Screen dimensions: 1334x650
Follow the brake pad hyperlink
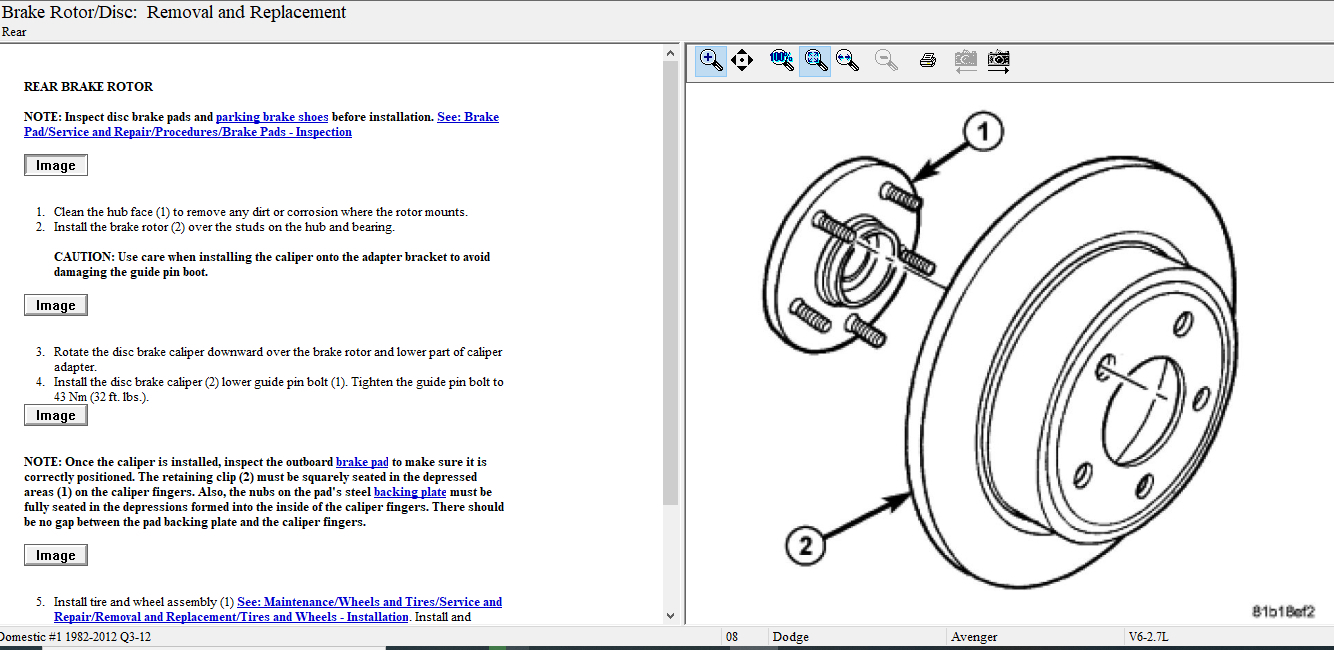coord(362,462)
